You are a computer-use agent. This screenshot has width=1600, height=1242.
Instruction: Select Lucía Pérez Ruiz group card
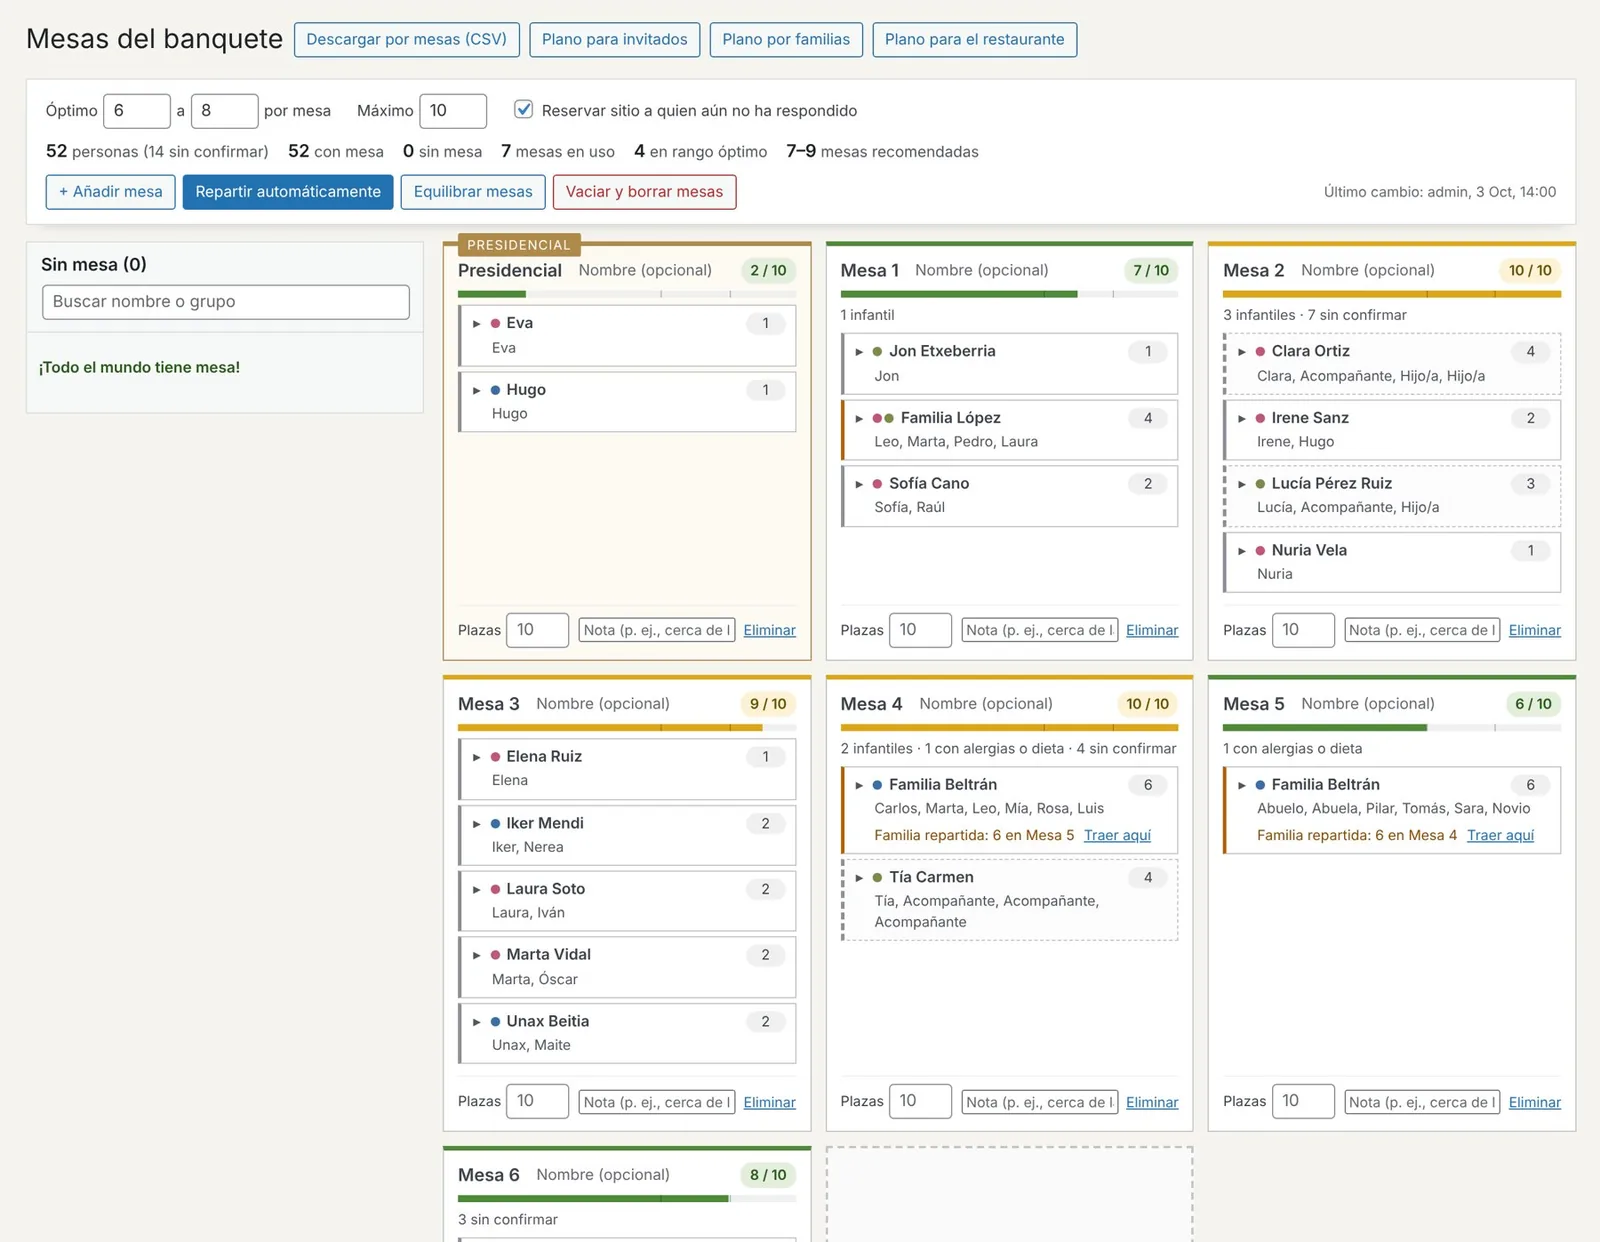pyautogui.click(x=1392, y=496)
